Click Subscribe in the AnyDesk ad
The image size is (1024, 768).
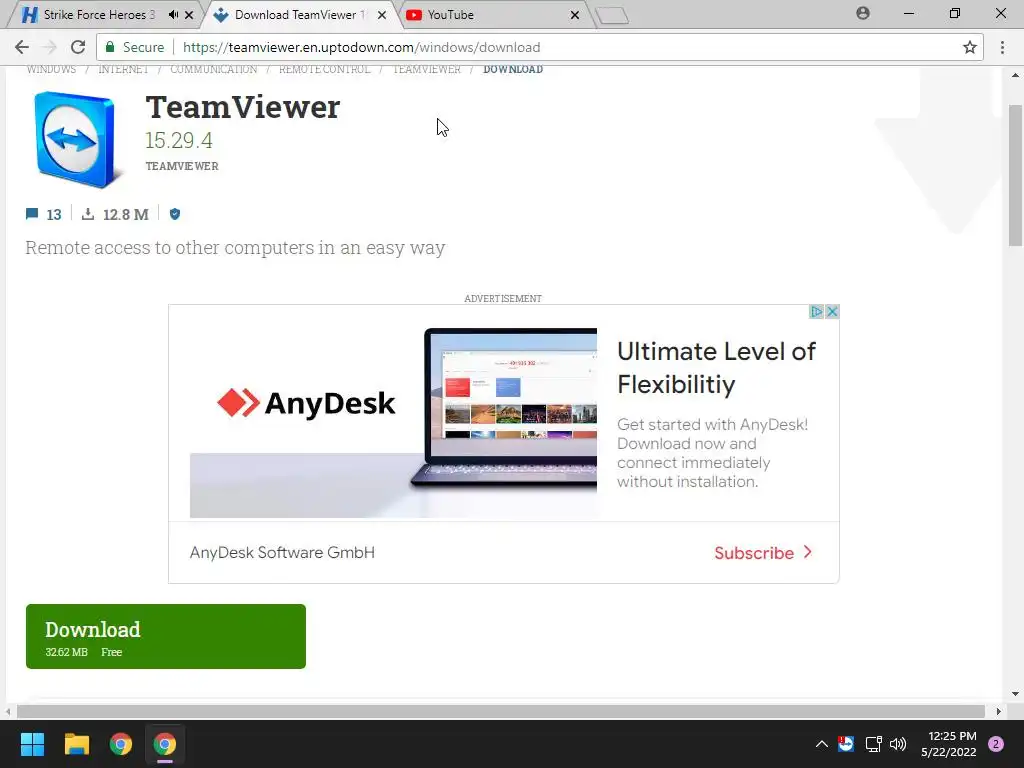pos(763,553)
